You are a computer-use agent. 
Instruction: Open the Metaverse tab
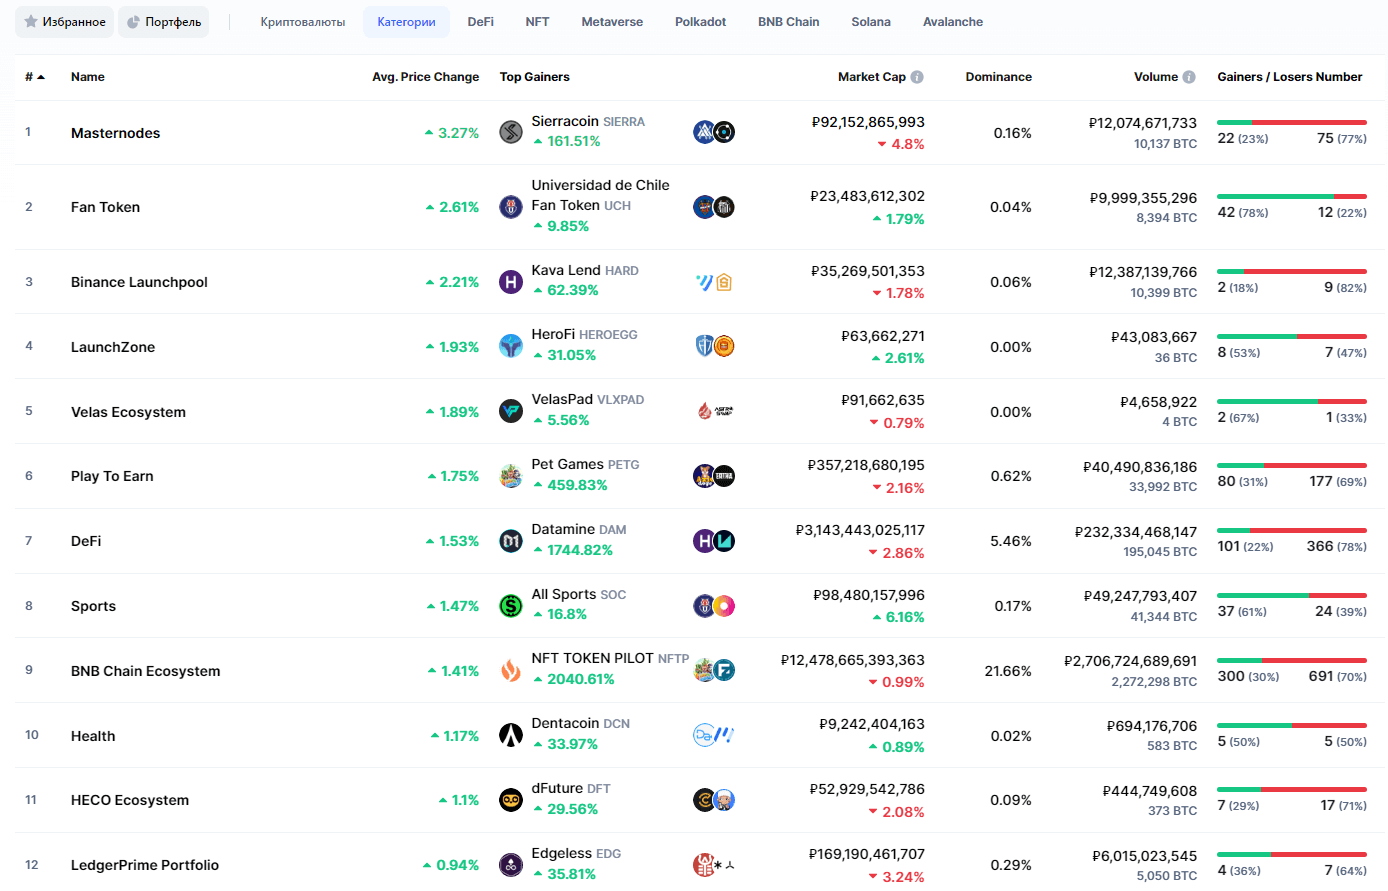[612, 22]
